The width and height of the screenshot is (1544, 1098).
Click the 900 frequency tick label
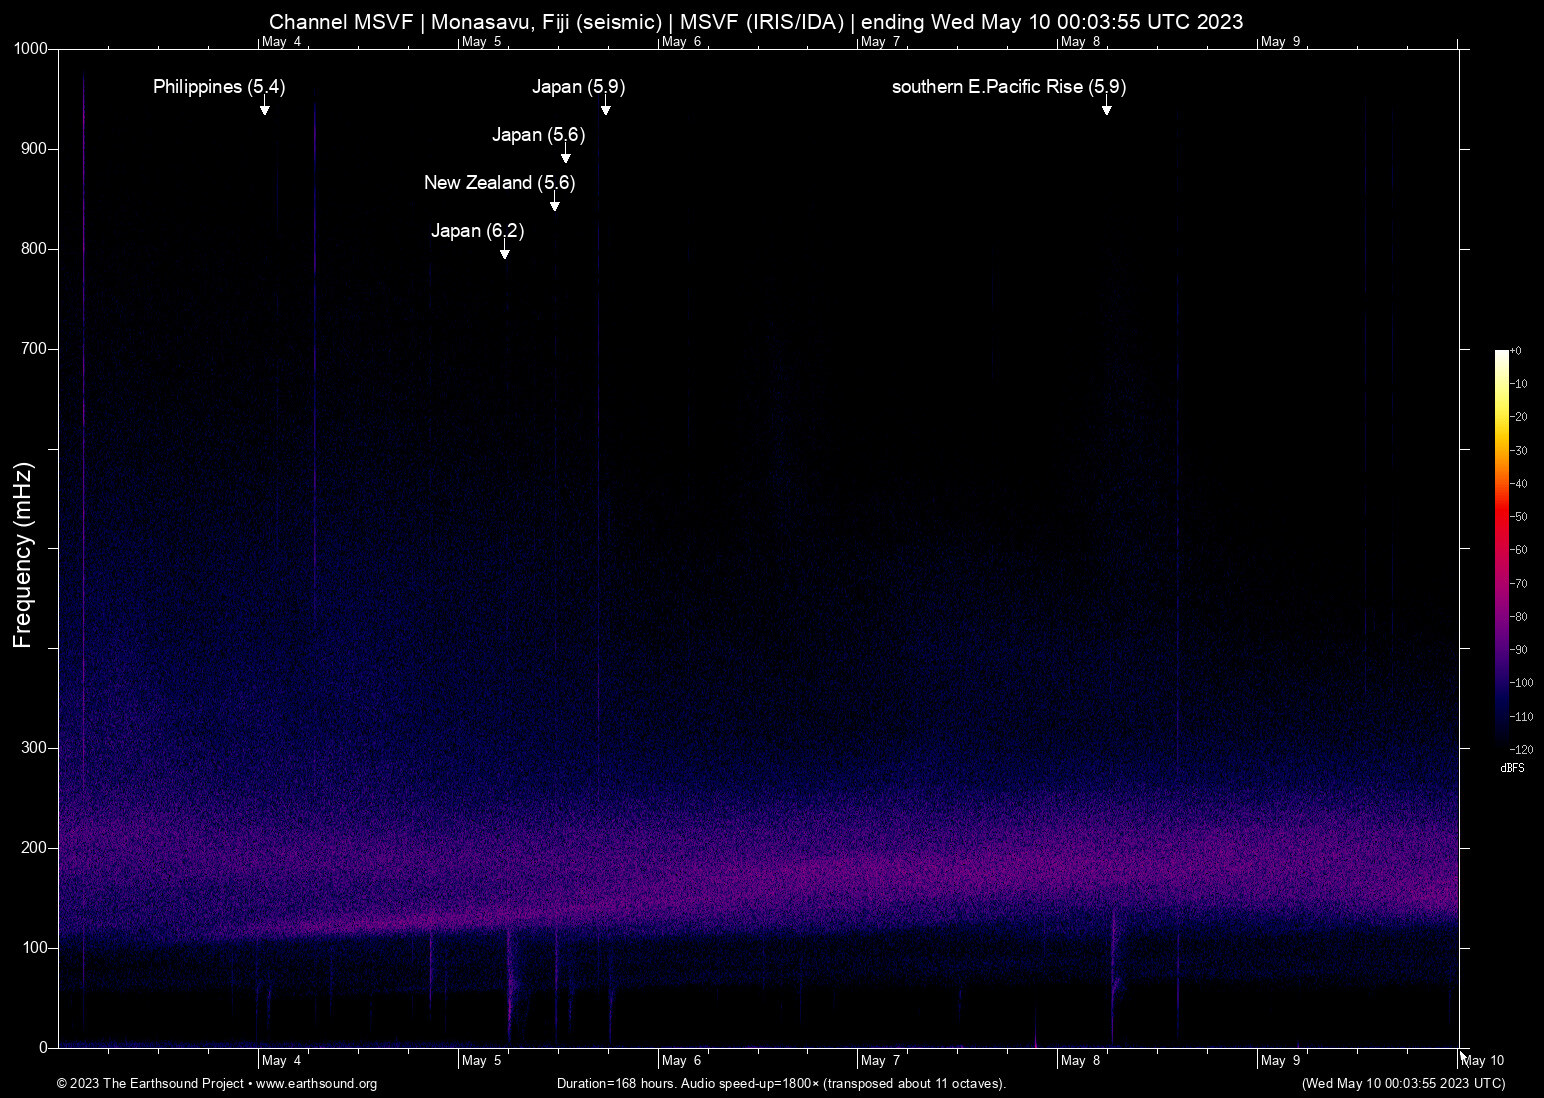pyautogui.click(x=35, y=149)
